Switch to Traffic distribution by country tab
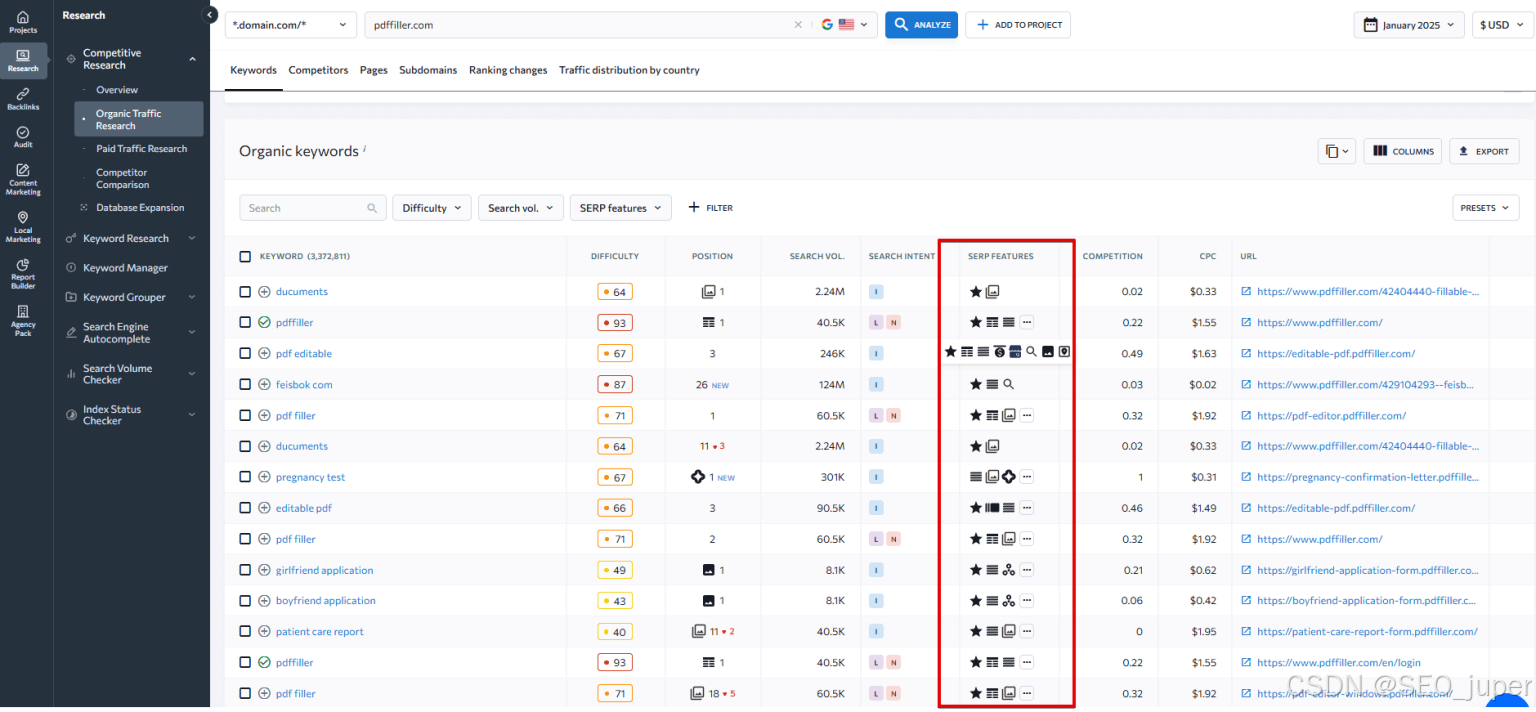Viewport: 1536px width, 712px height. click(x=629, y=70)
